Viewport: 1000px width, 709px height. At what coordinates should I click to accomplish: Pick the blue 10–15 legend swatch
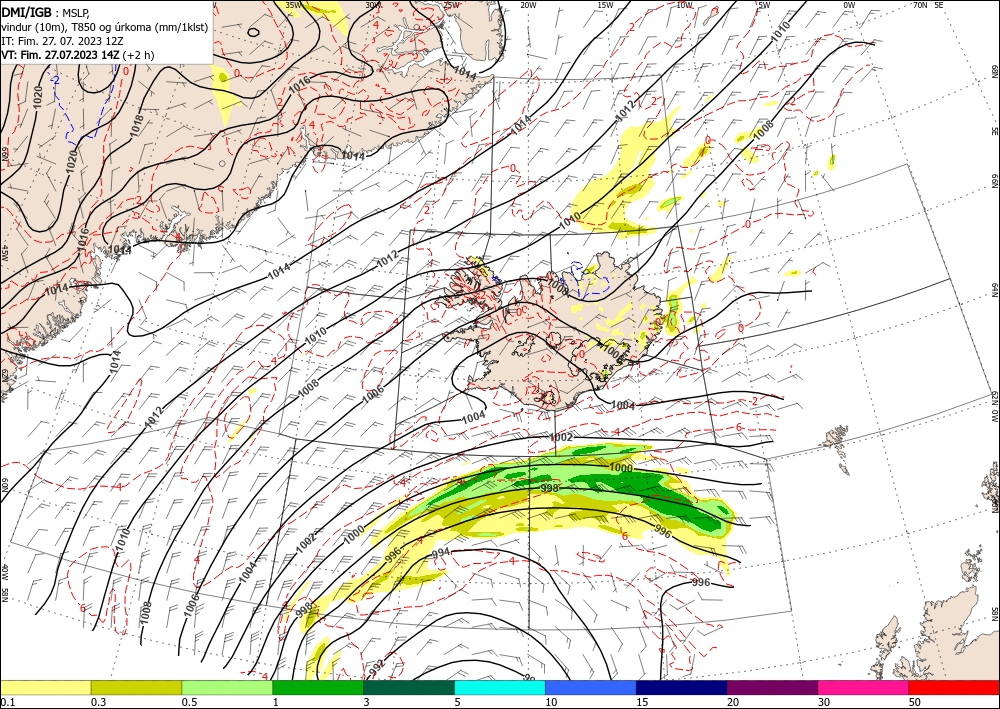pos(591,687)
